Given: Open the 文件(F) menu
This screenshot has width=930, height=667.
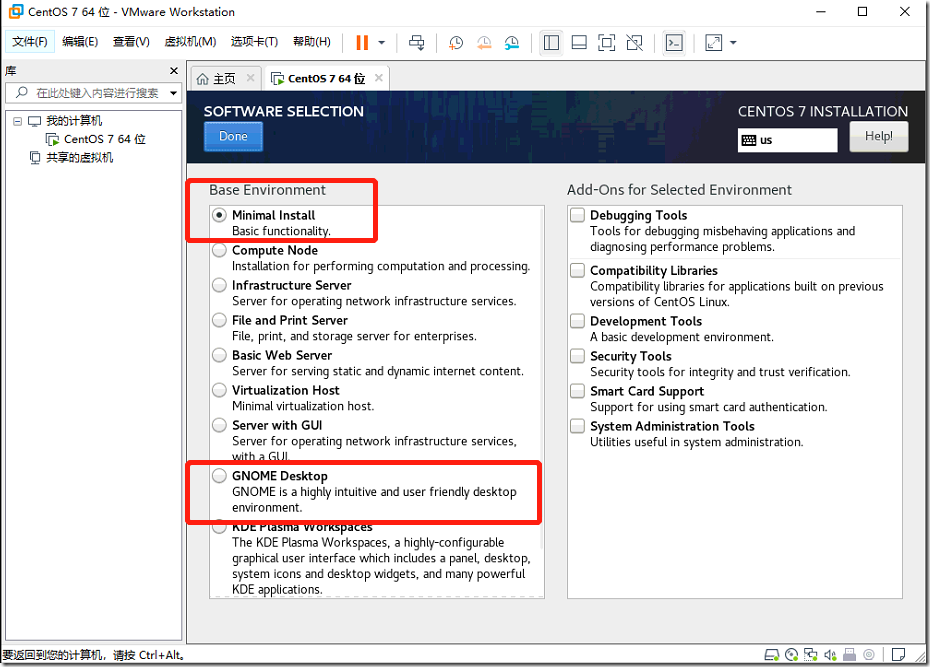Looking at the screenshot, I should (x=30, y=42).
